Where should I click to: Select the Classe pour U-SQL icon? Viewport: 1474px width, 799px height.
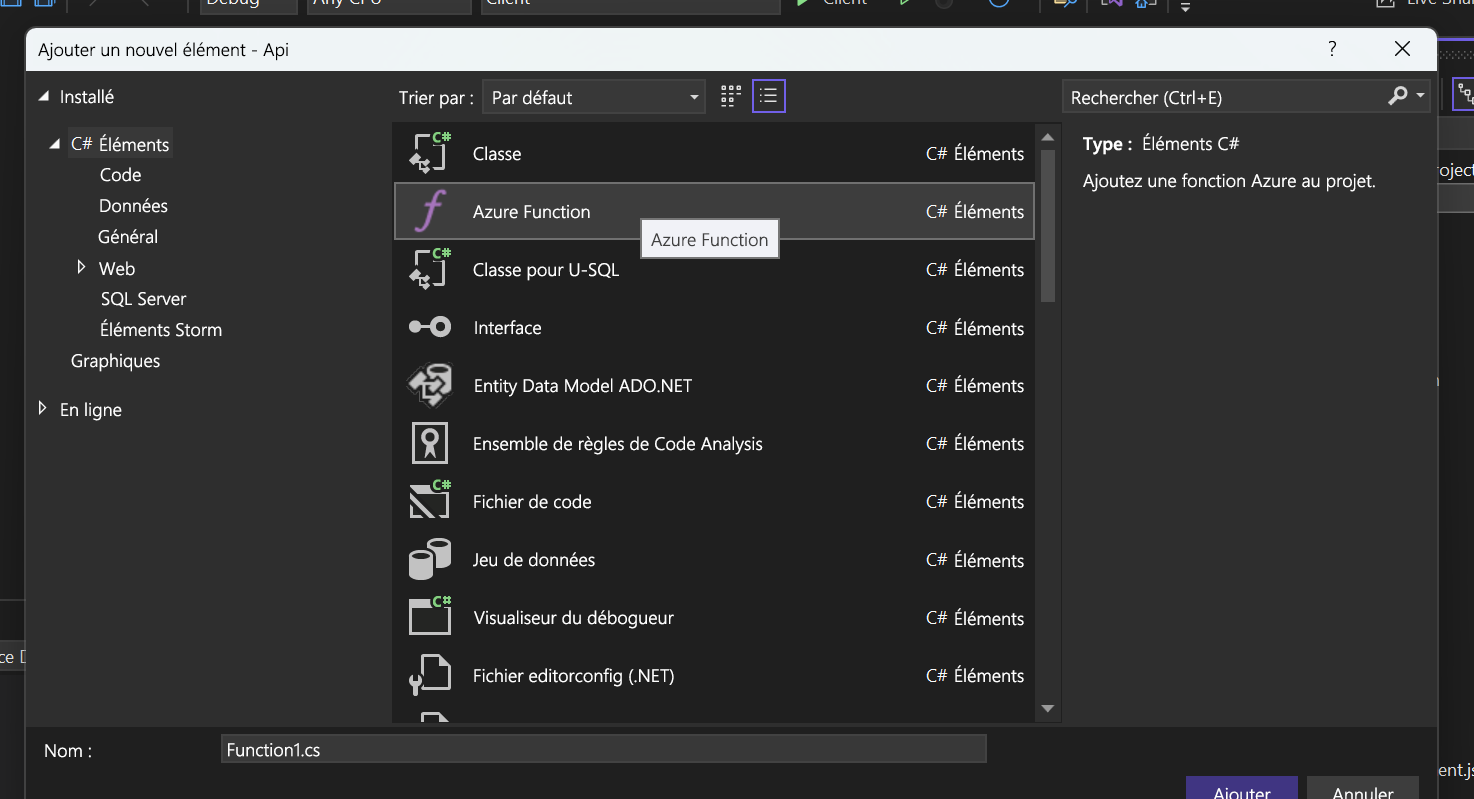point(431,269)
